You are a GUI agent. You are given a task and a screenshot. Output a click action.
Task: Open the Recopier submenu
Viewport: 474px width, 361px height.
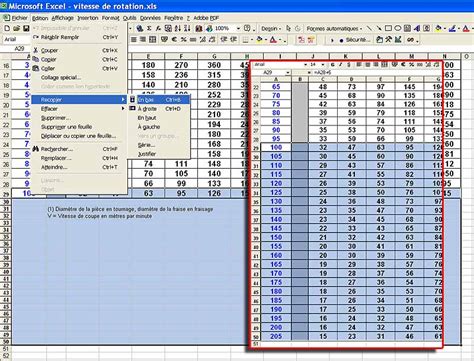tap(79, 99)
